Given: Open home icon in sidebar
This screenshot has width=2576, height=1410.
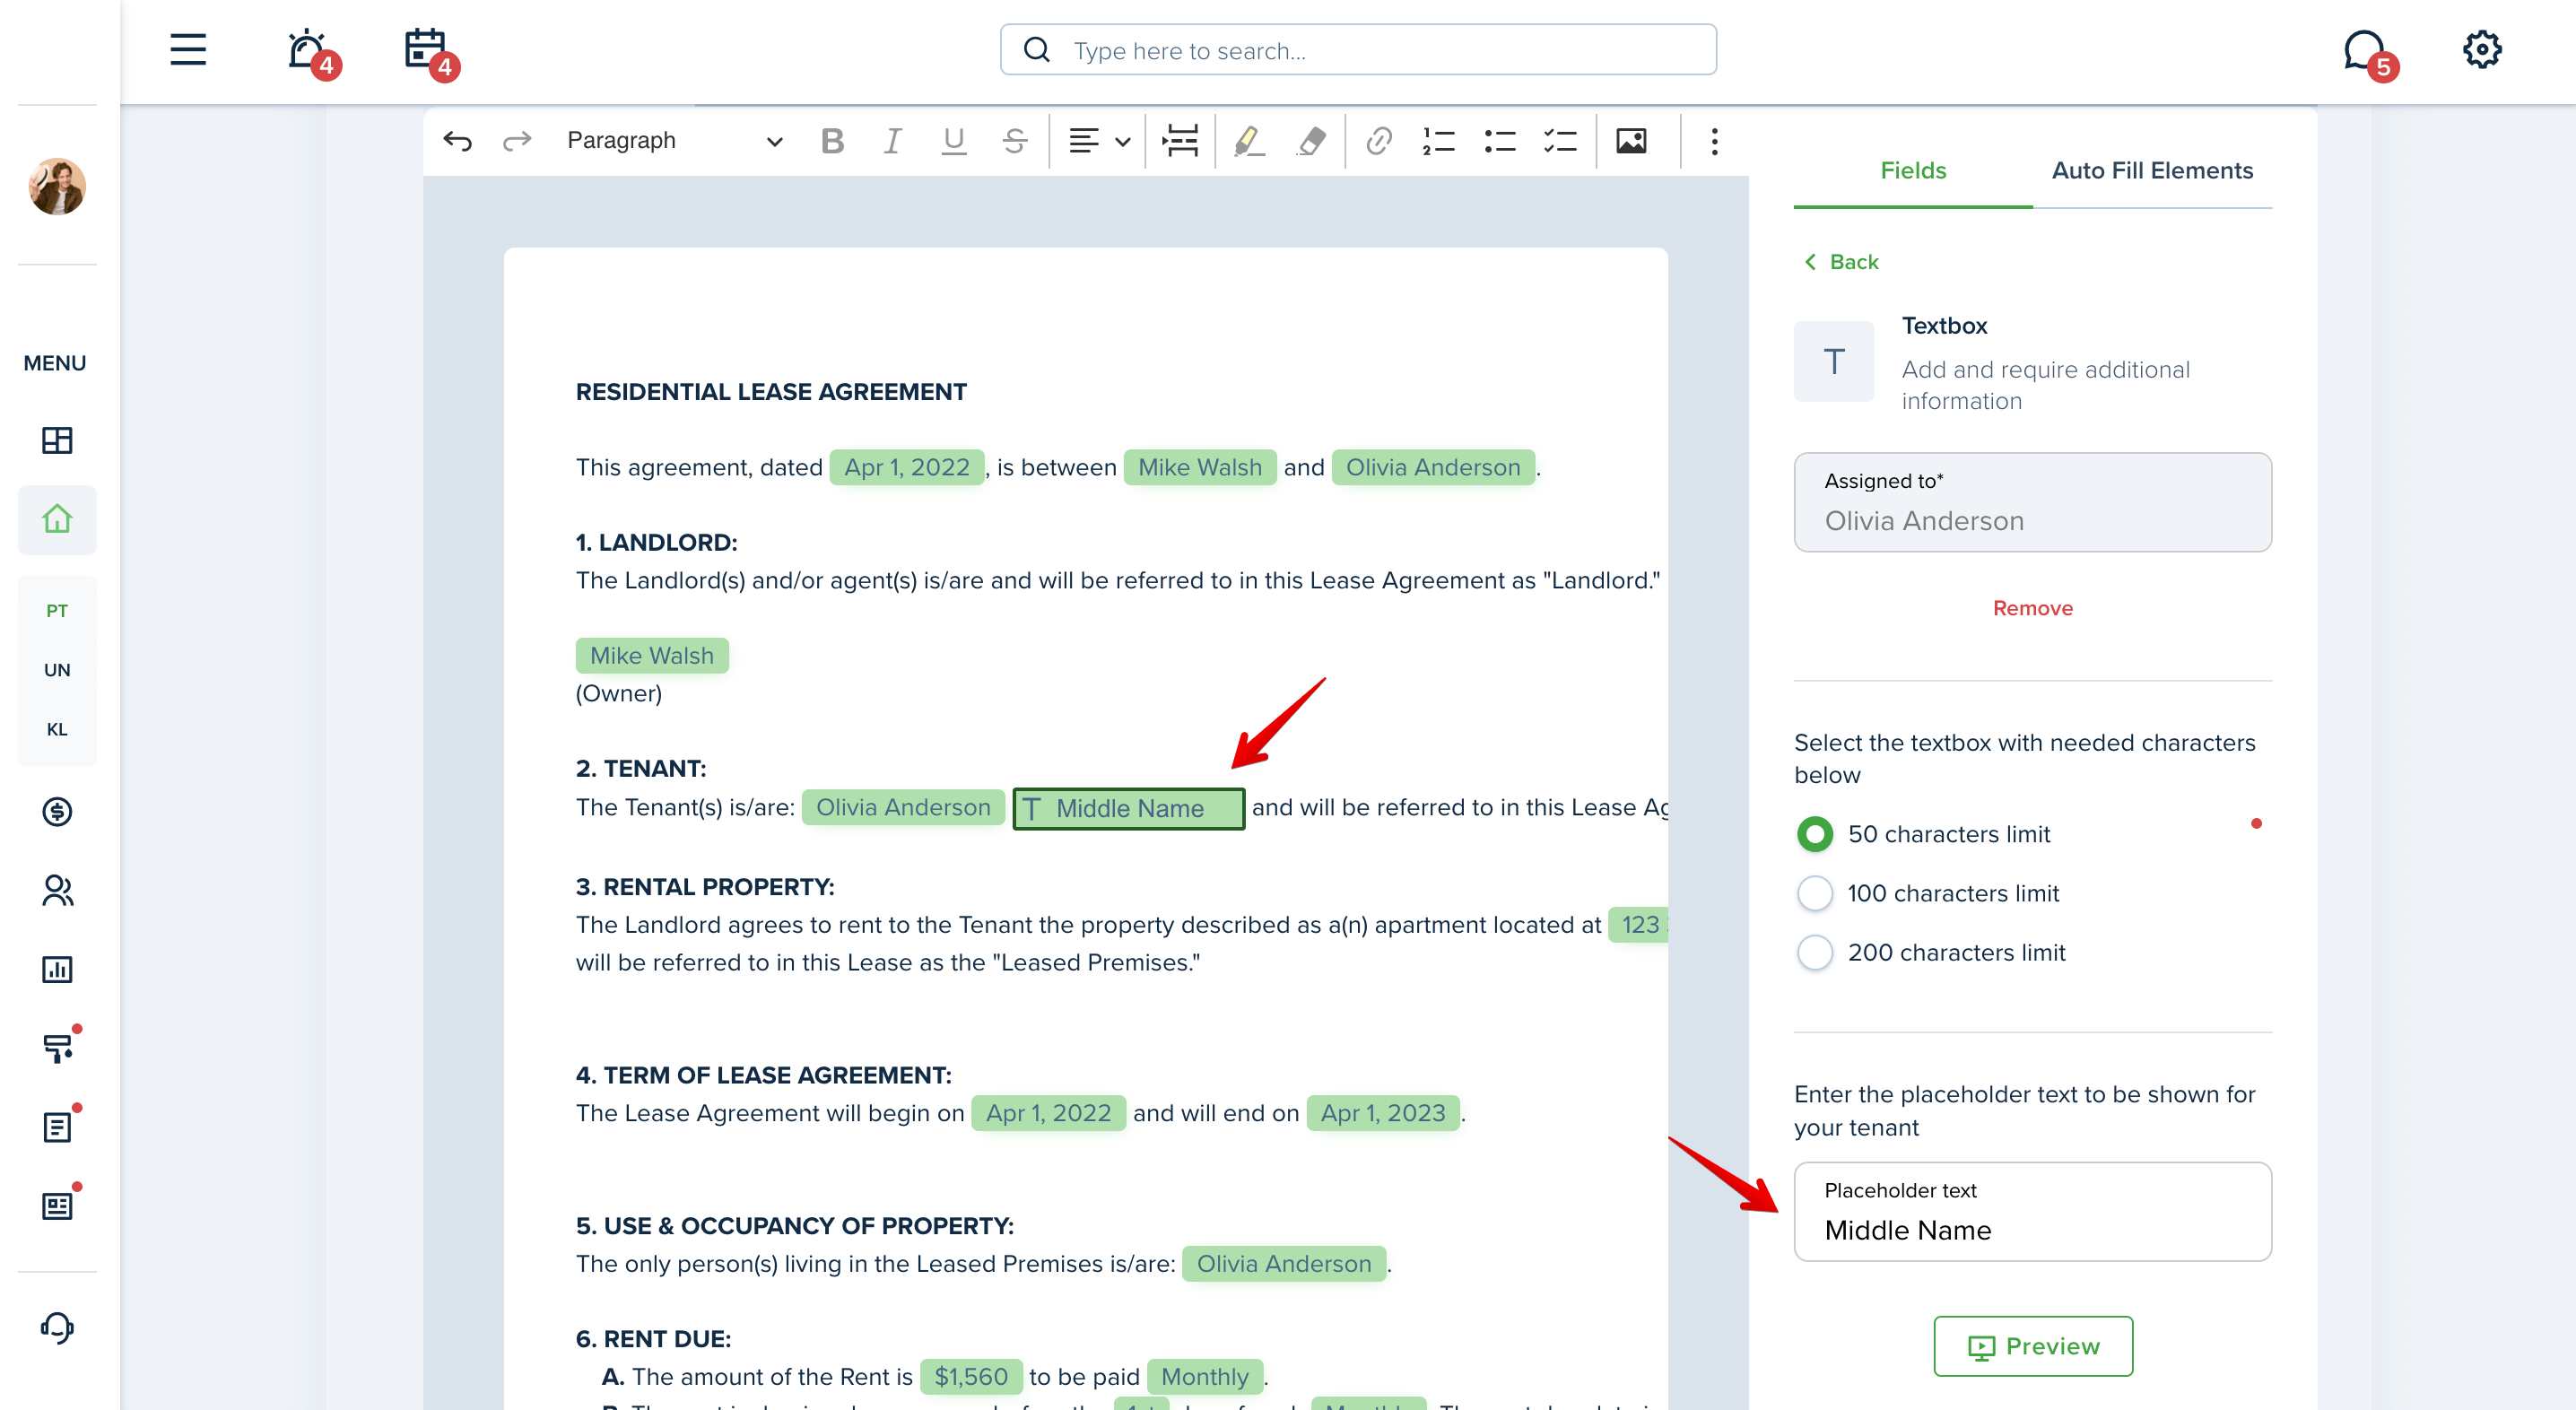Looking at the screenshot, I should (57, 519).
